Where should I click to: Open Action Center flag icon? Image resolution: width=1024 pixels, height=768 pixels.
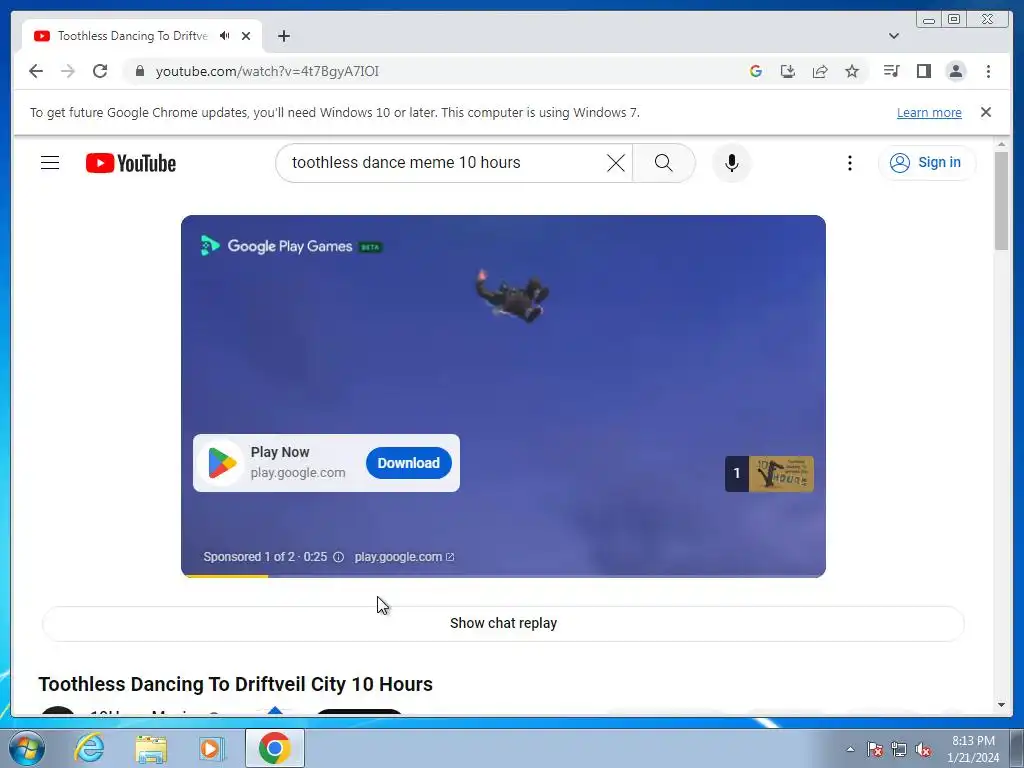[874, 749]
